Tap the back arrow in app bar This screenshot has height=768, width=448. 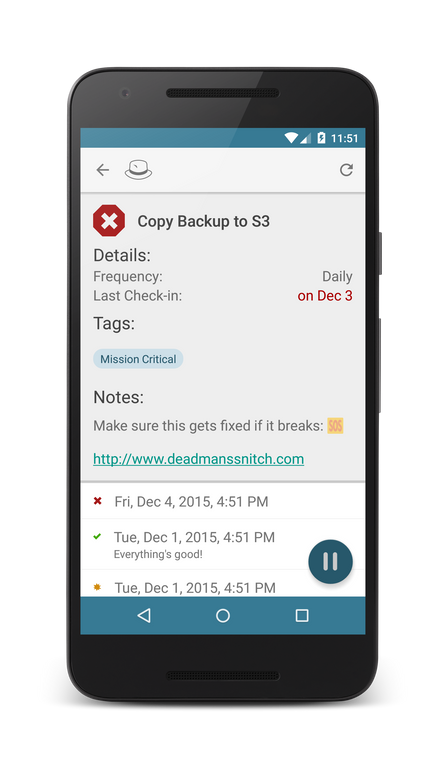102,170
